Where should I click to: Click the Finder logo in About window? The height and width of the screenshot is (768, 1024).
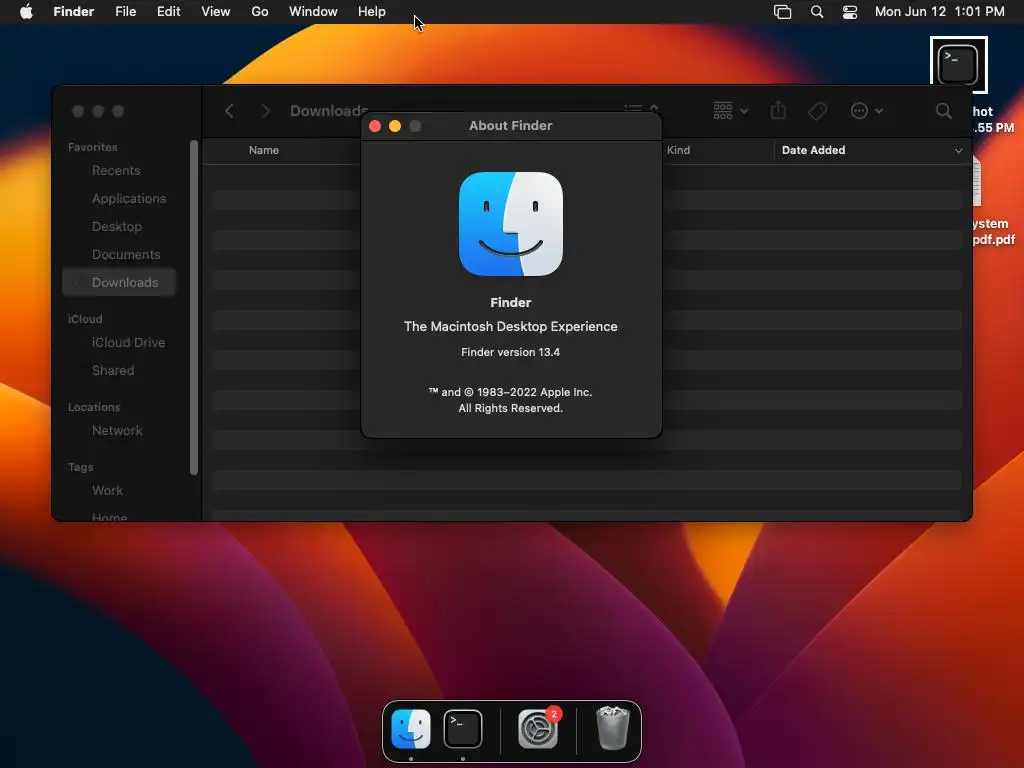pos(511,224)
